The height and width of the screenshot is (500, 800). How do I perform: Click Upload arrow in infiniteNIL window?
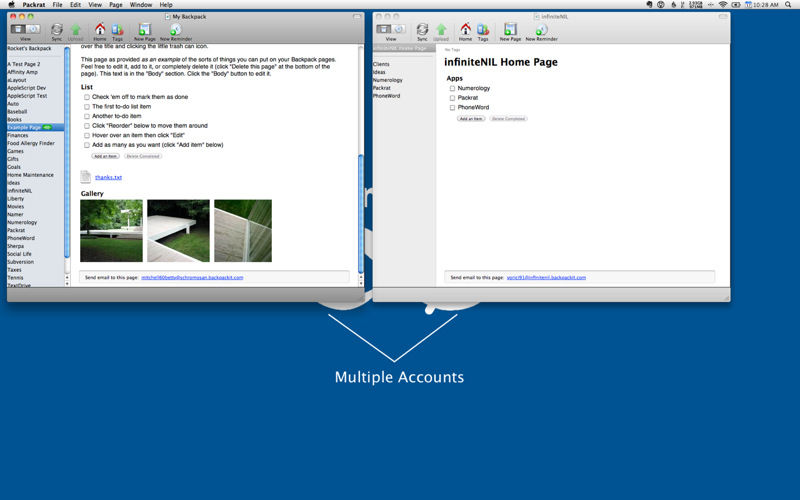pyautogui.click(x=441, y=30)
